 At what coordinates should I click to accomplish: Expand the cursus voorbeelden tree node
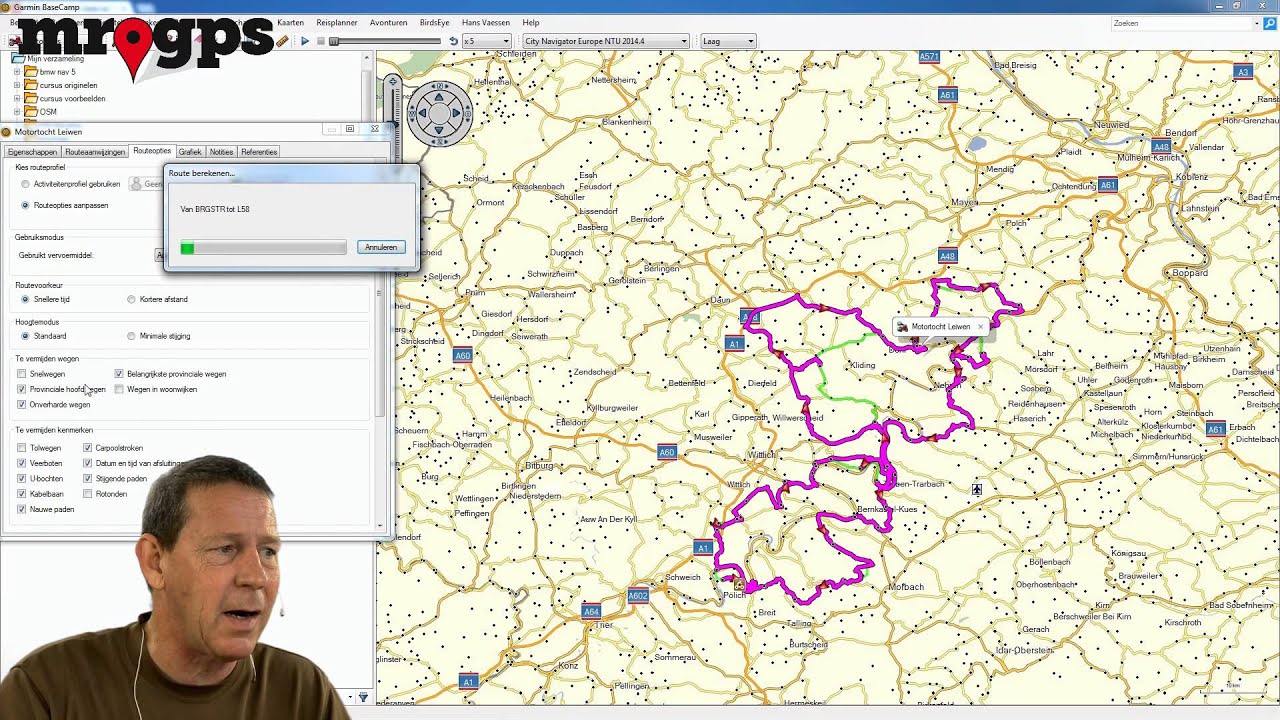pyautogui.click(x=17, y=98)
